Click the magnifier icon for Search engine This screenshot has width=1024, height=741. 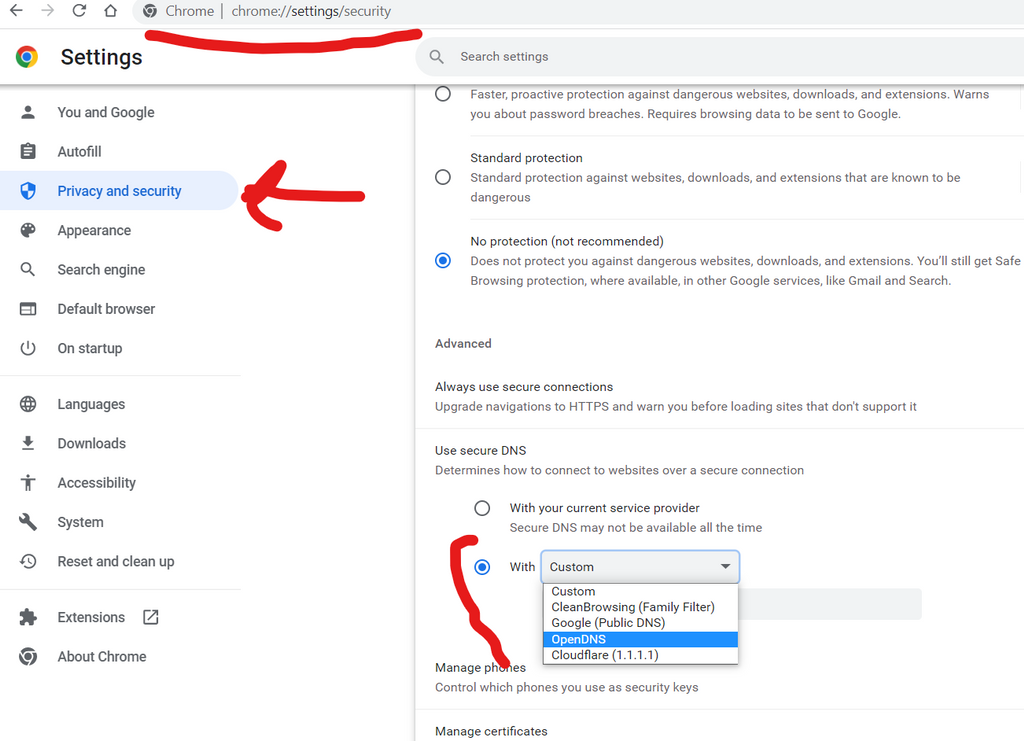pyautogui.click(x=27, y=269)
